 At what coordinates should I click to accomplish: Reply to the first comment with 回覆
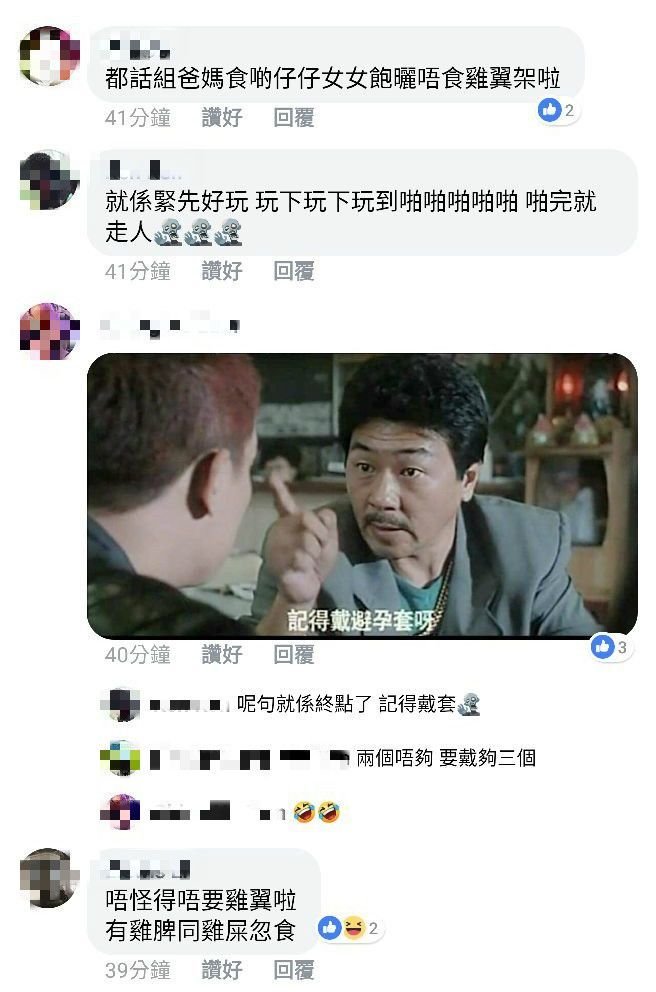point(294,117)
